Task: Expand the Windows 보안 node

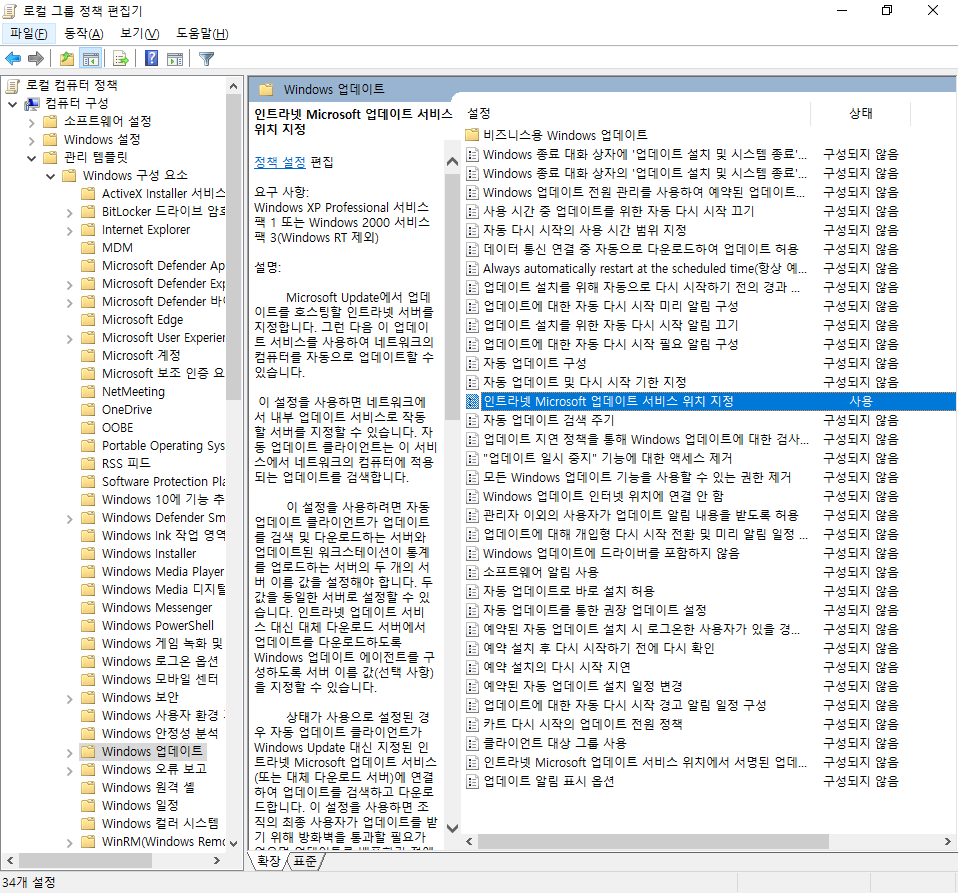Action: [x=70, y=699]
